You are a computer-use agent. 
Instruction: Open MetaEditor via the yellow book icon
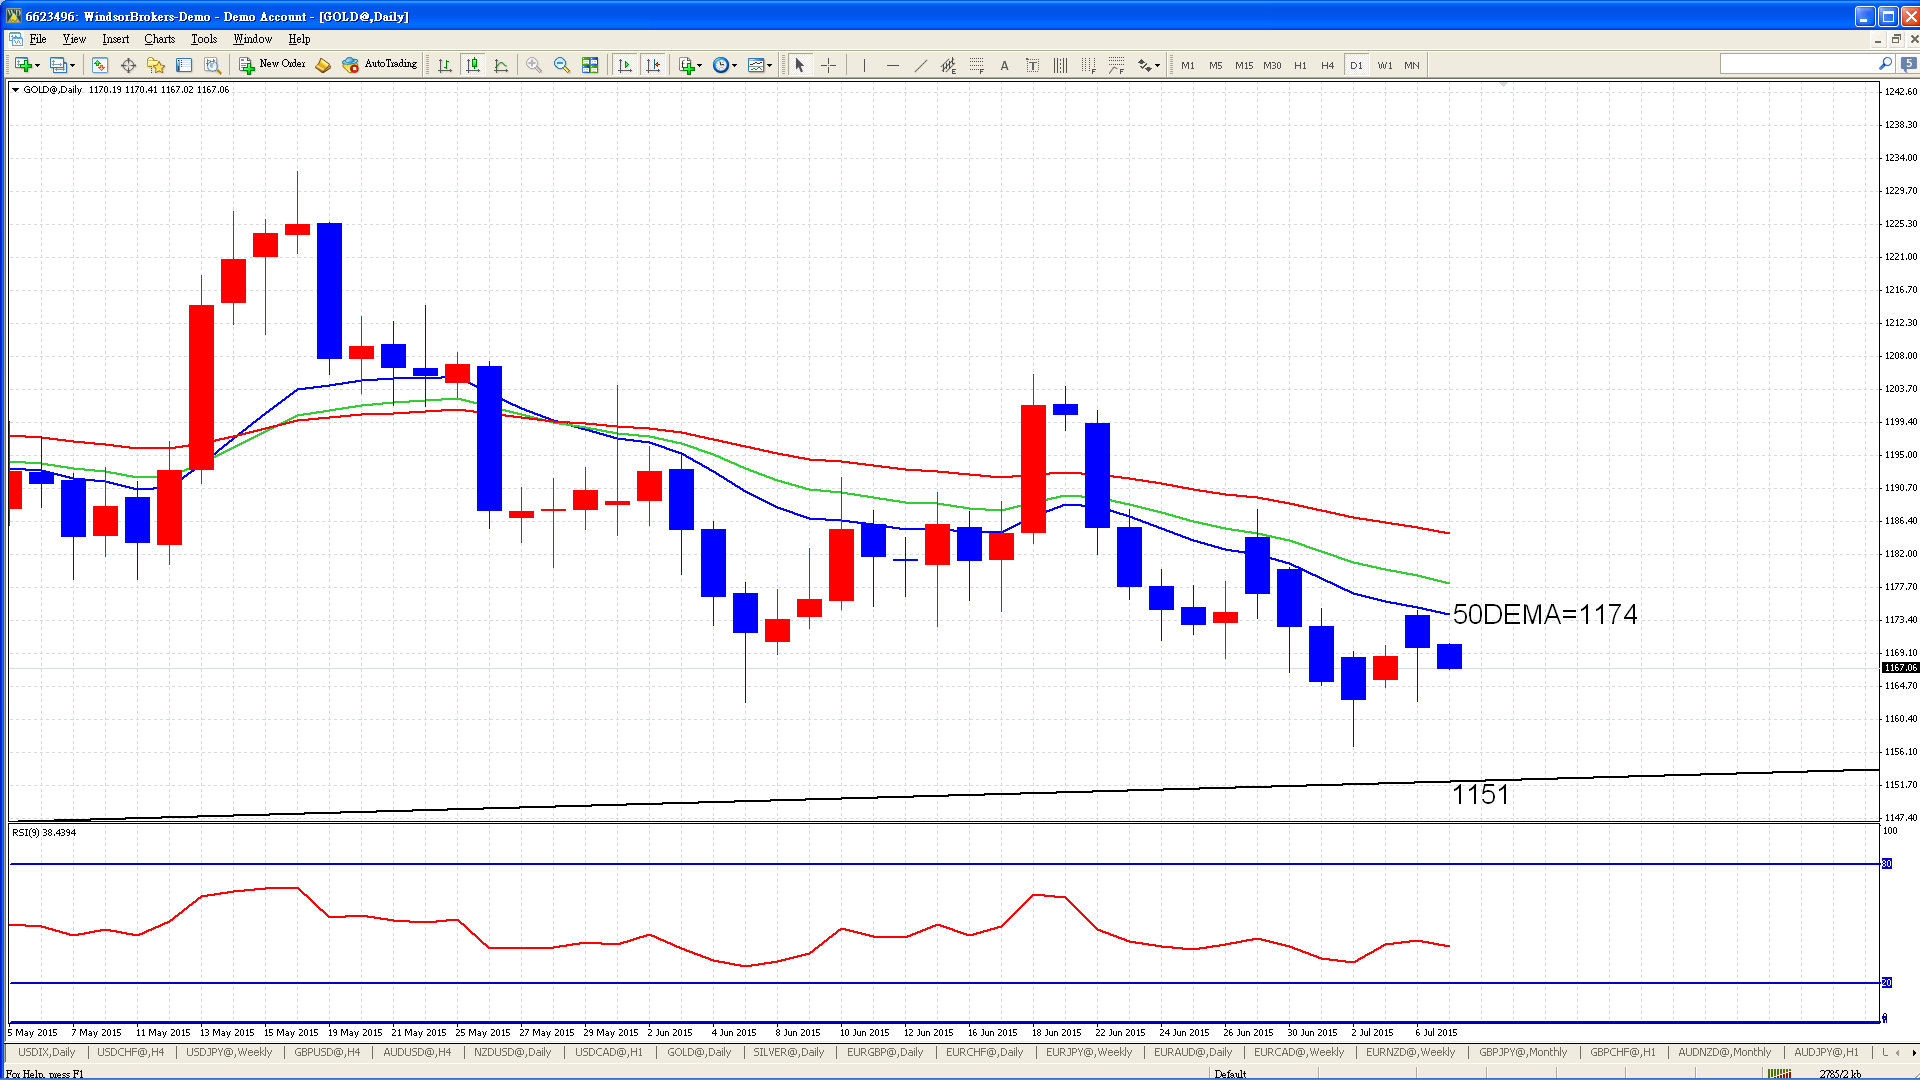323,65
